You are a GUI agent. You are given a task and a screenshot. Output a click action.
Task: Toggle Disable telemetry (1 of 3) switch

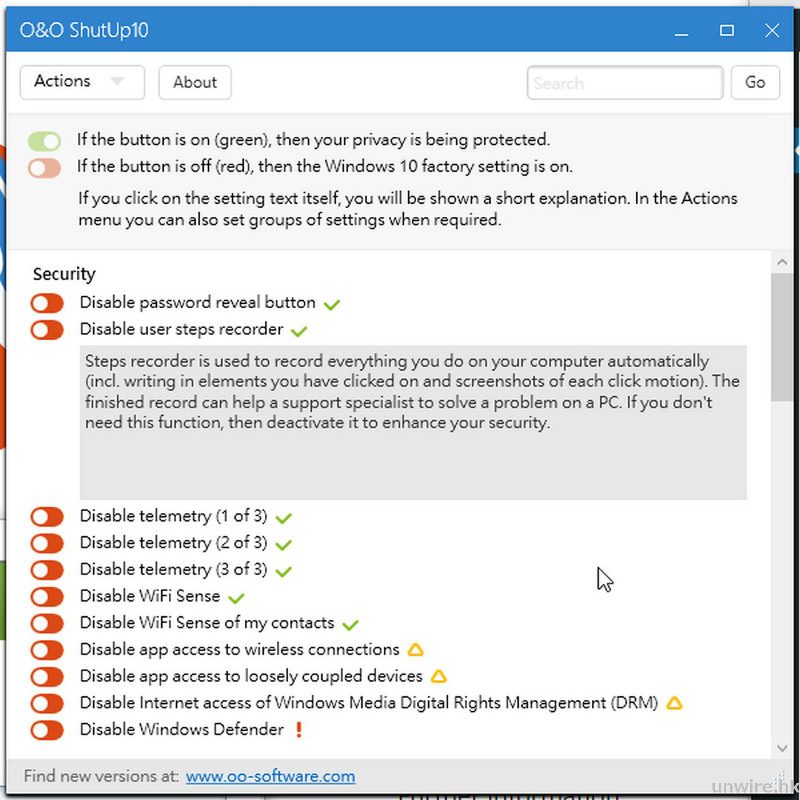tap(47, 516)
